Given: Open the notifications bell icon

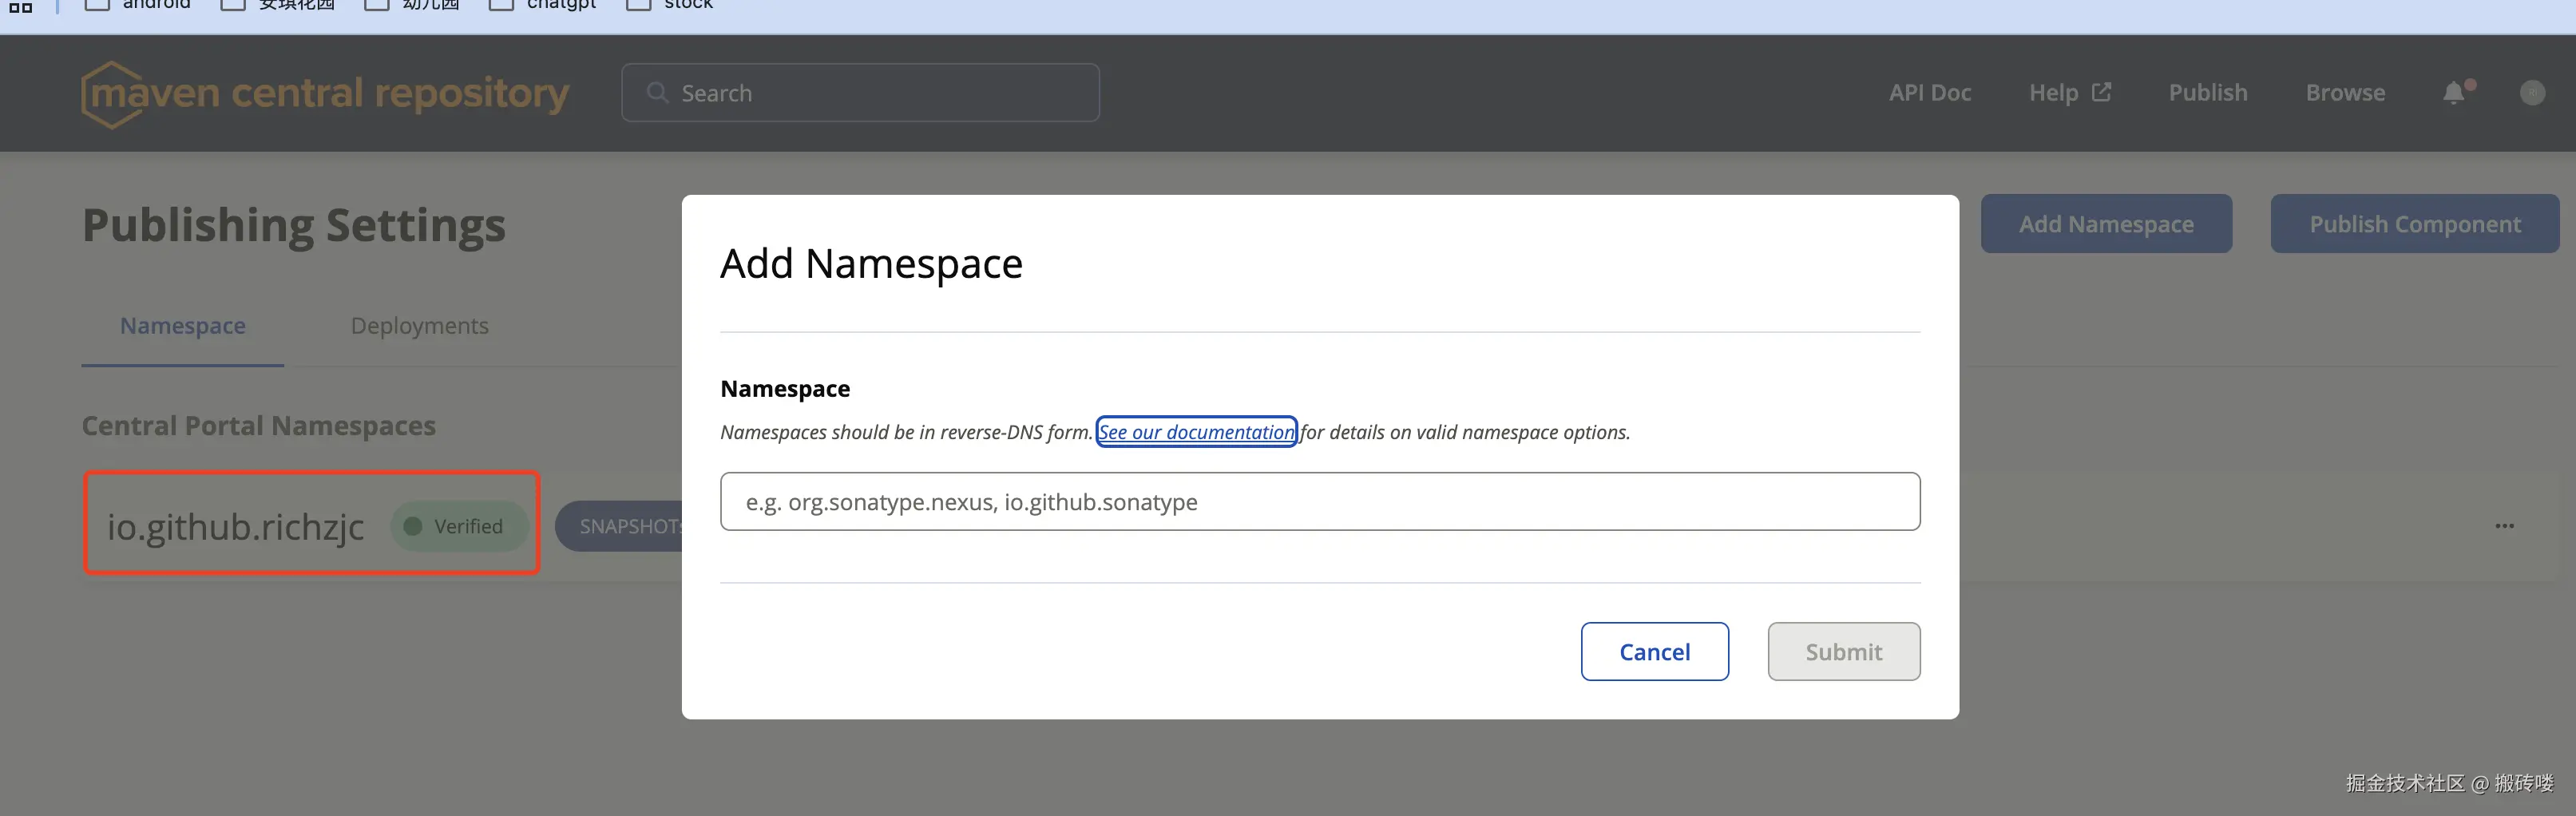Looking at the screenshot, I should click(x=2453, y=93).
